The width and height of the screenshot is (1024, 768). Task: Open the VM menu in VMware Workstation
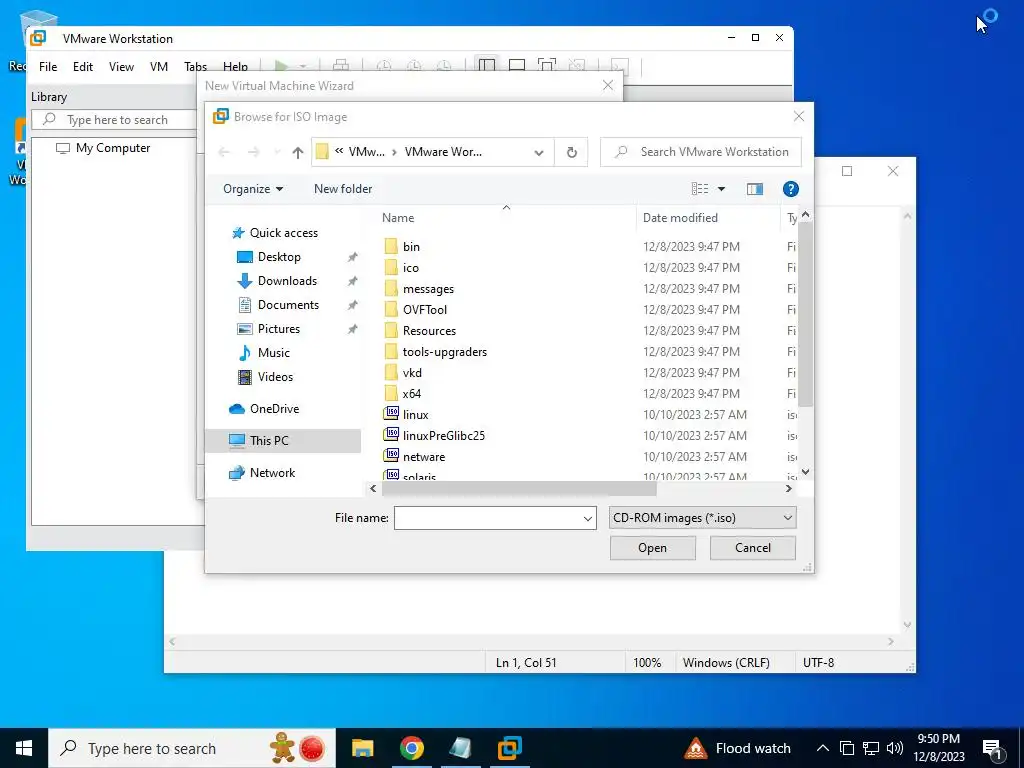pos(159,67)
